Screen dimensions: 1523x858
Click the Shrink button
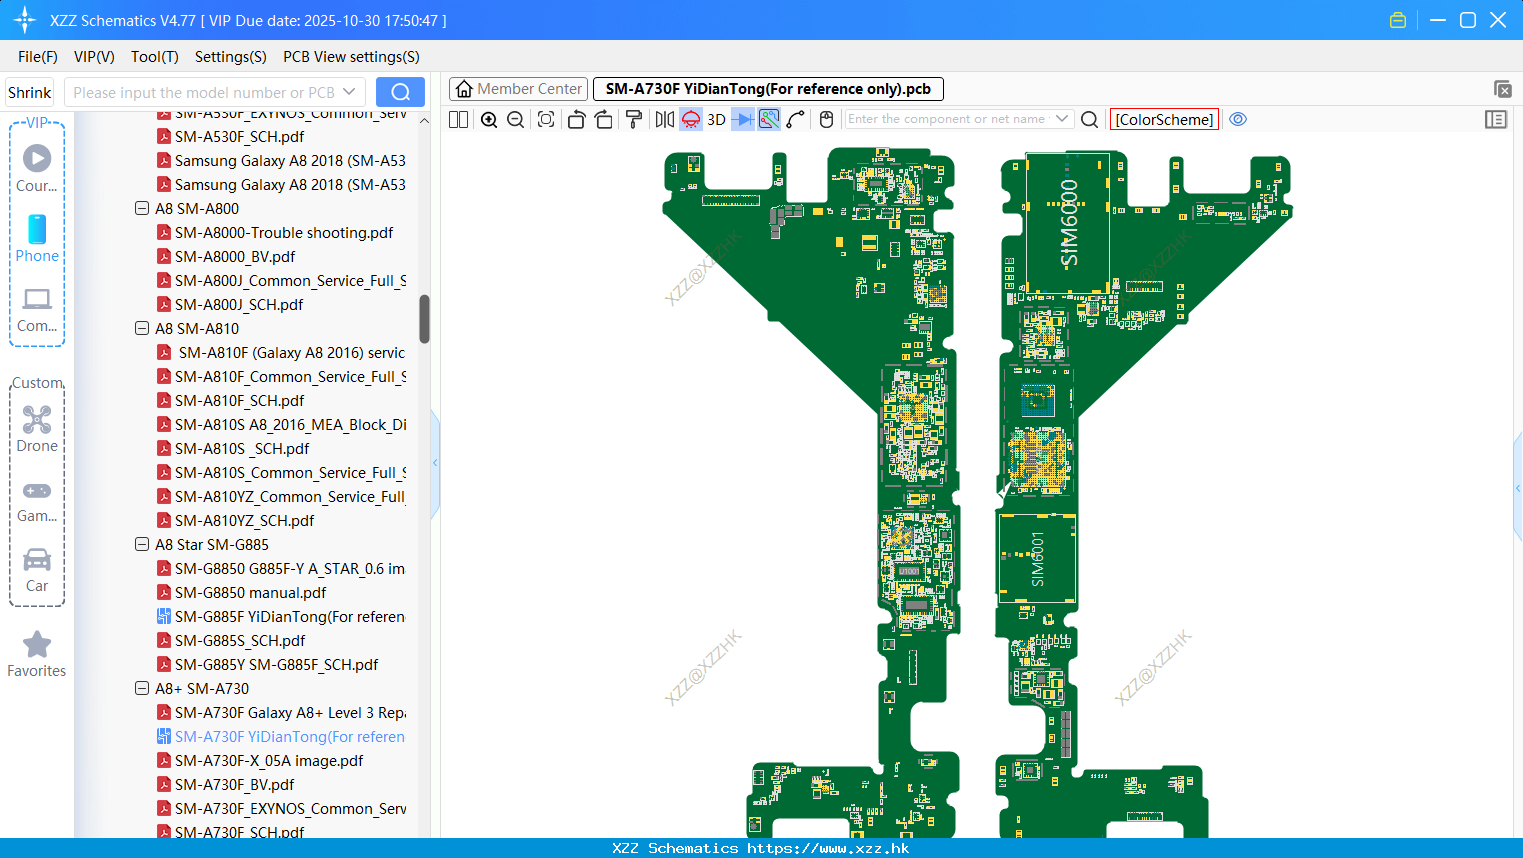30,92
